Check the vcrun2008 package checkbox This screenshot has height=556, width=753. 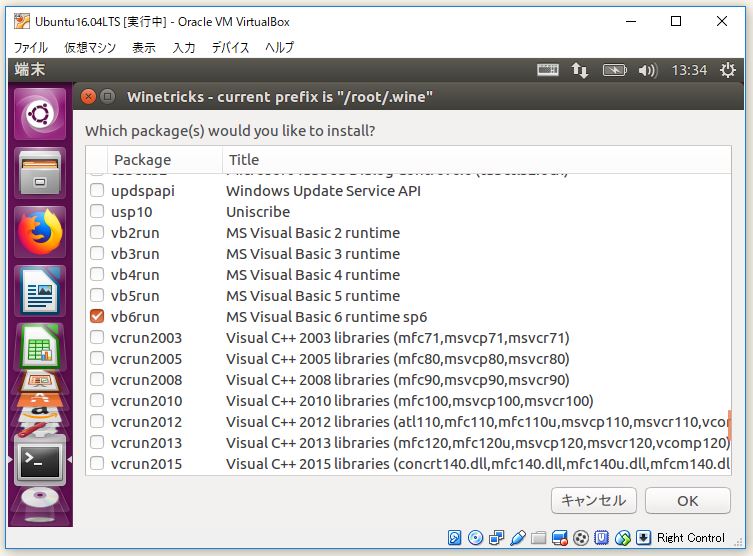click(x=97, y=379)
